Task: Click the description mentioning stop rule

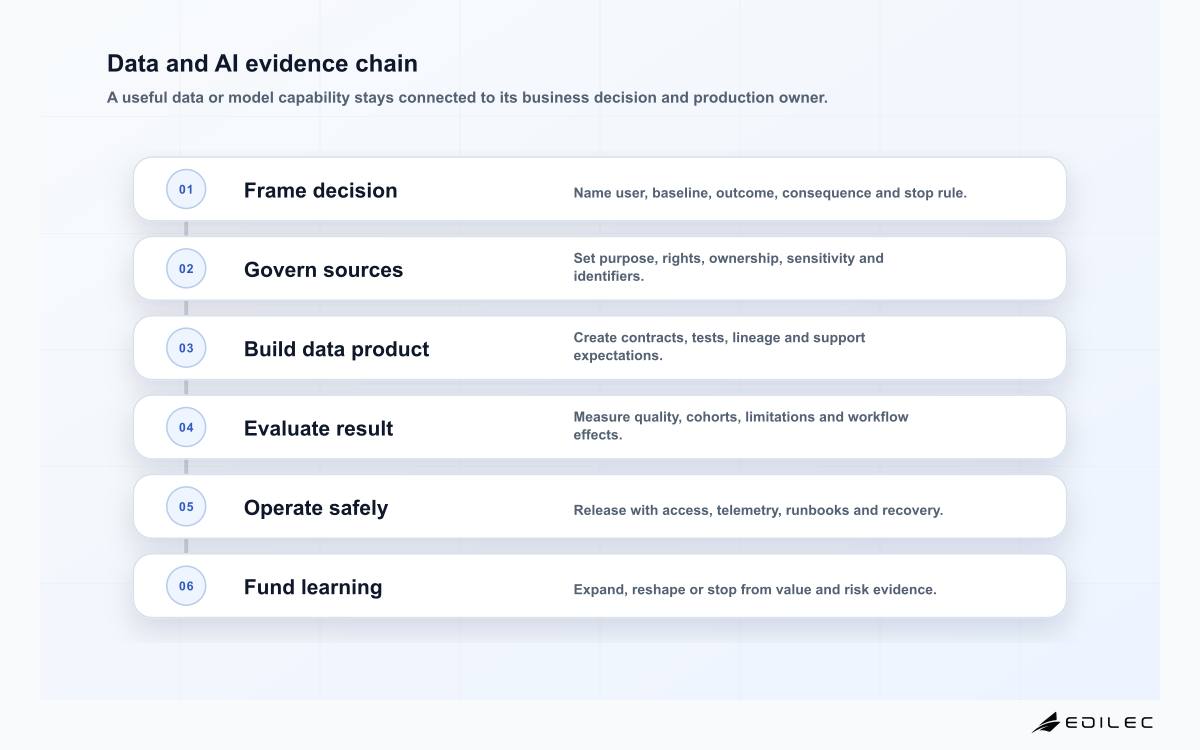Action: click(770, 193)
